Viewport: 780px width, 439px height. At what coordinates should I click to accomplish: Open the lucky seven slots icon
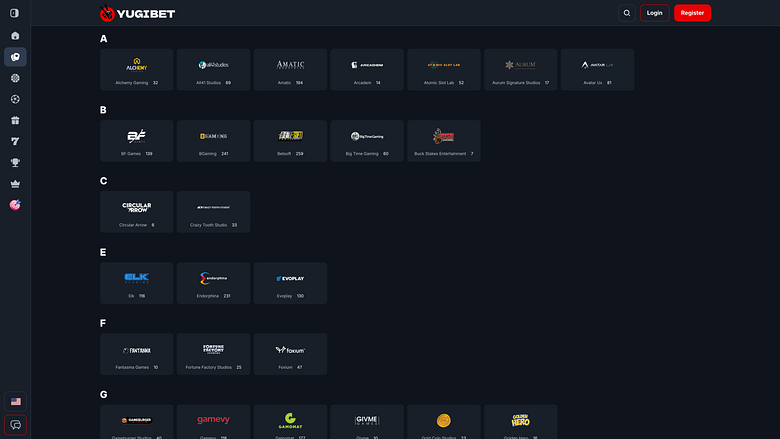(15, 142)
